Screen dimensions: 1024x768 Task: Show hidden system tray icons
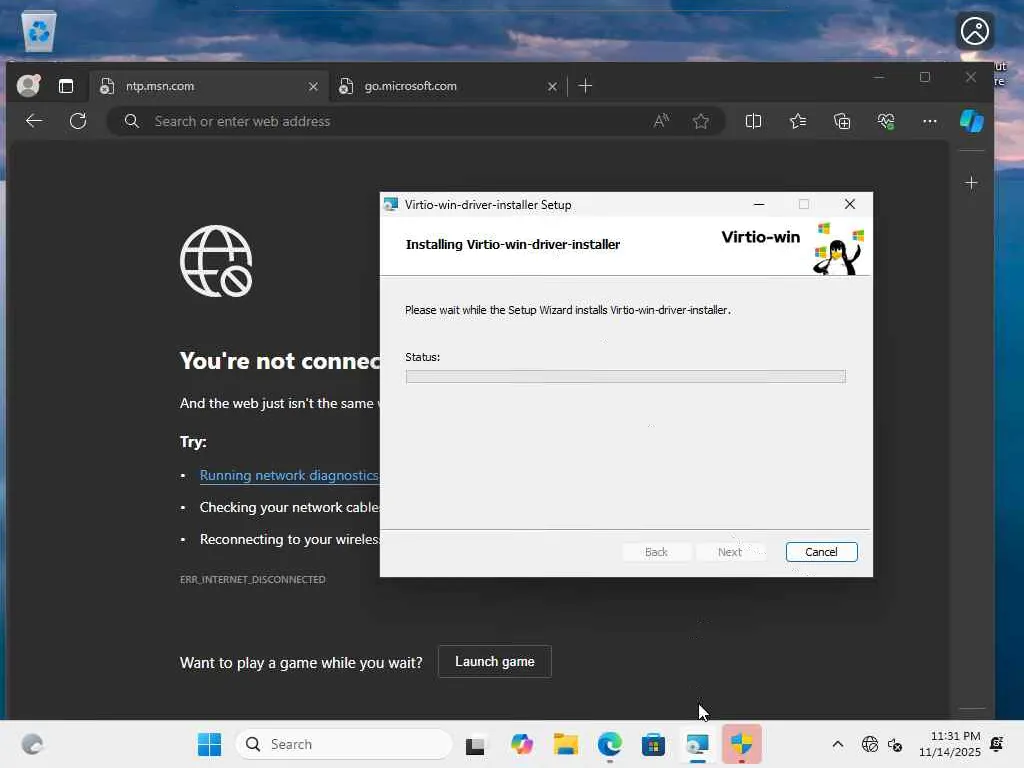click(838, 744)
